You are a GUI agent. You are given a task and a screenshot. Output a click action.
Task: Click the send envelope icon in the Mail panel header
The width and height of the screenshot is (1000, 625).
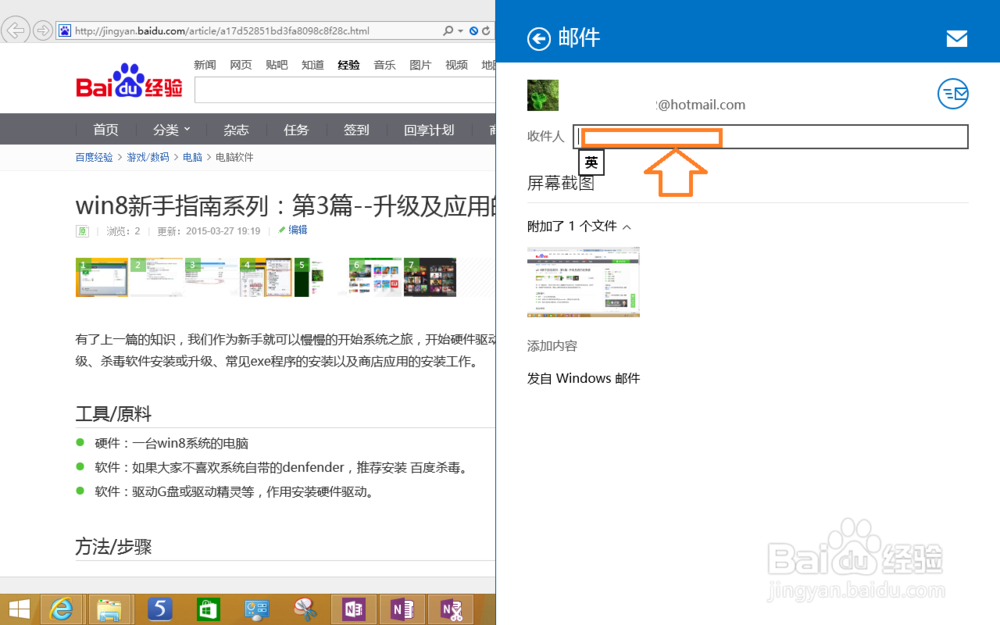(956, 39)
